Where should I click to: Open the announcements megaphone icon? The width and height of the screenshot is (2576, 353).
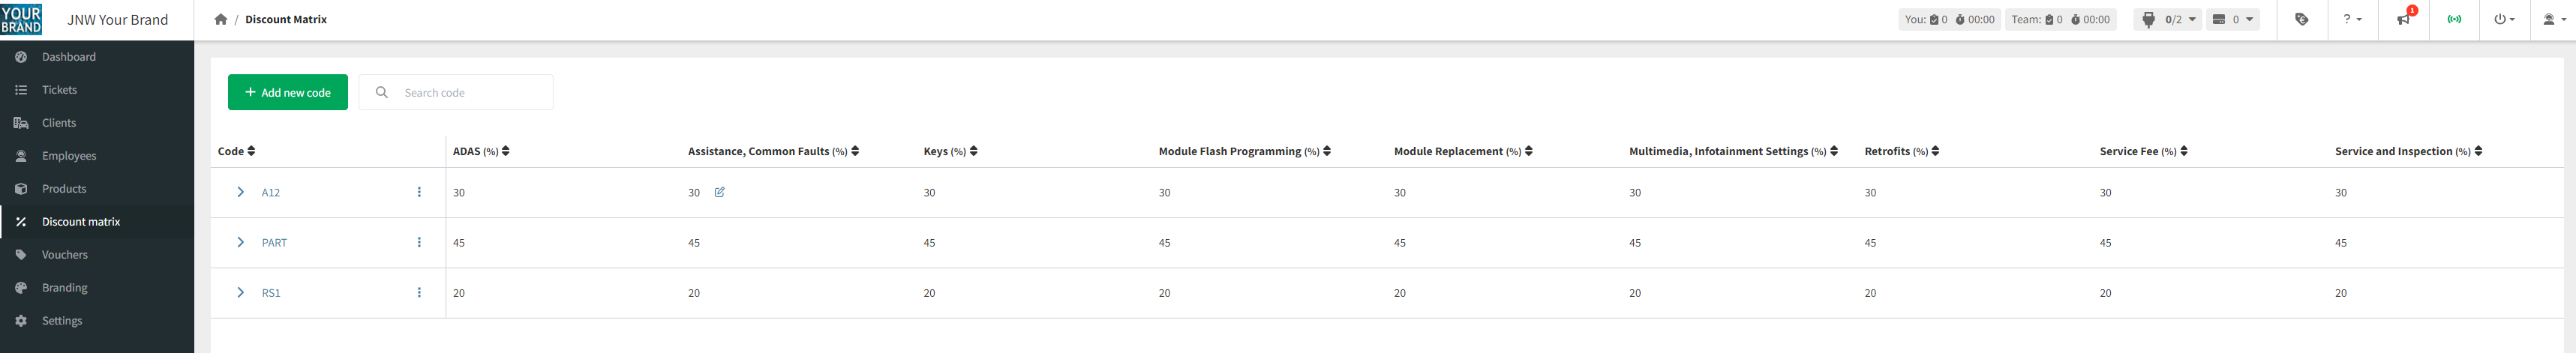(2402, 20)
